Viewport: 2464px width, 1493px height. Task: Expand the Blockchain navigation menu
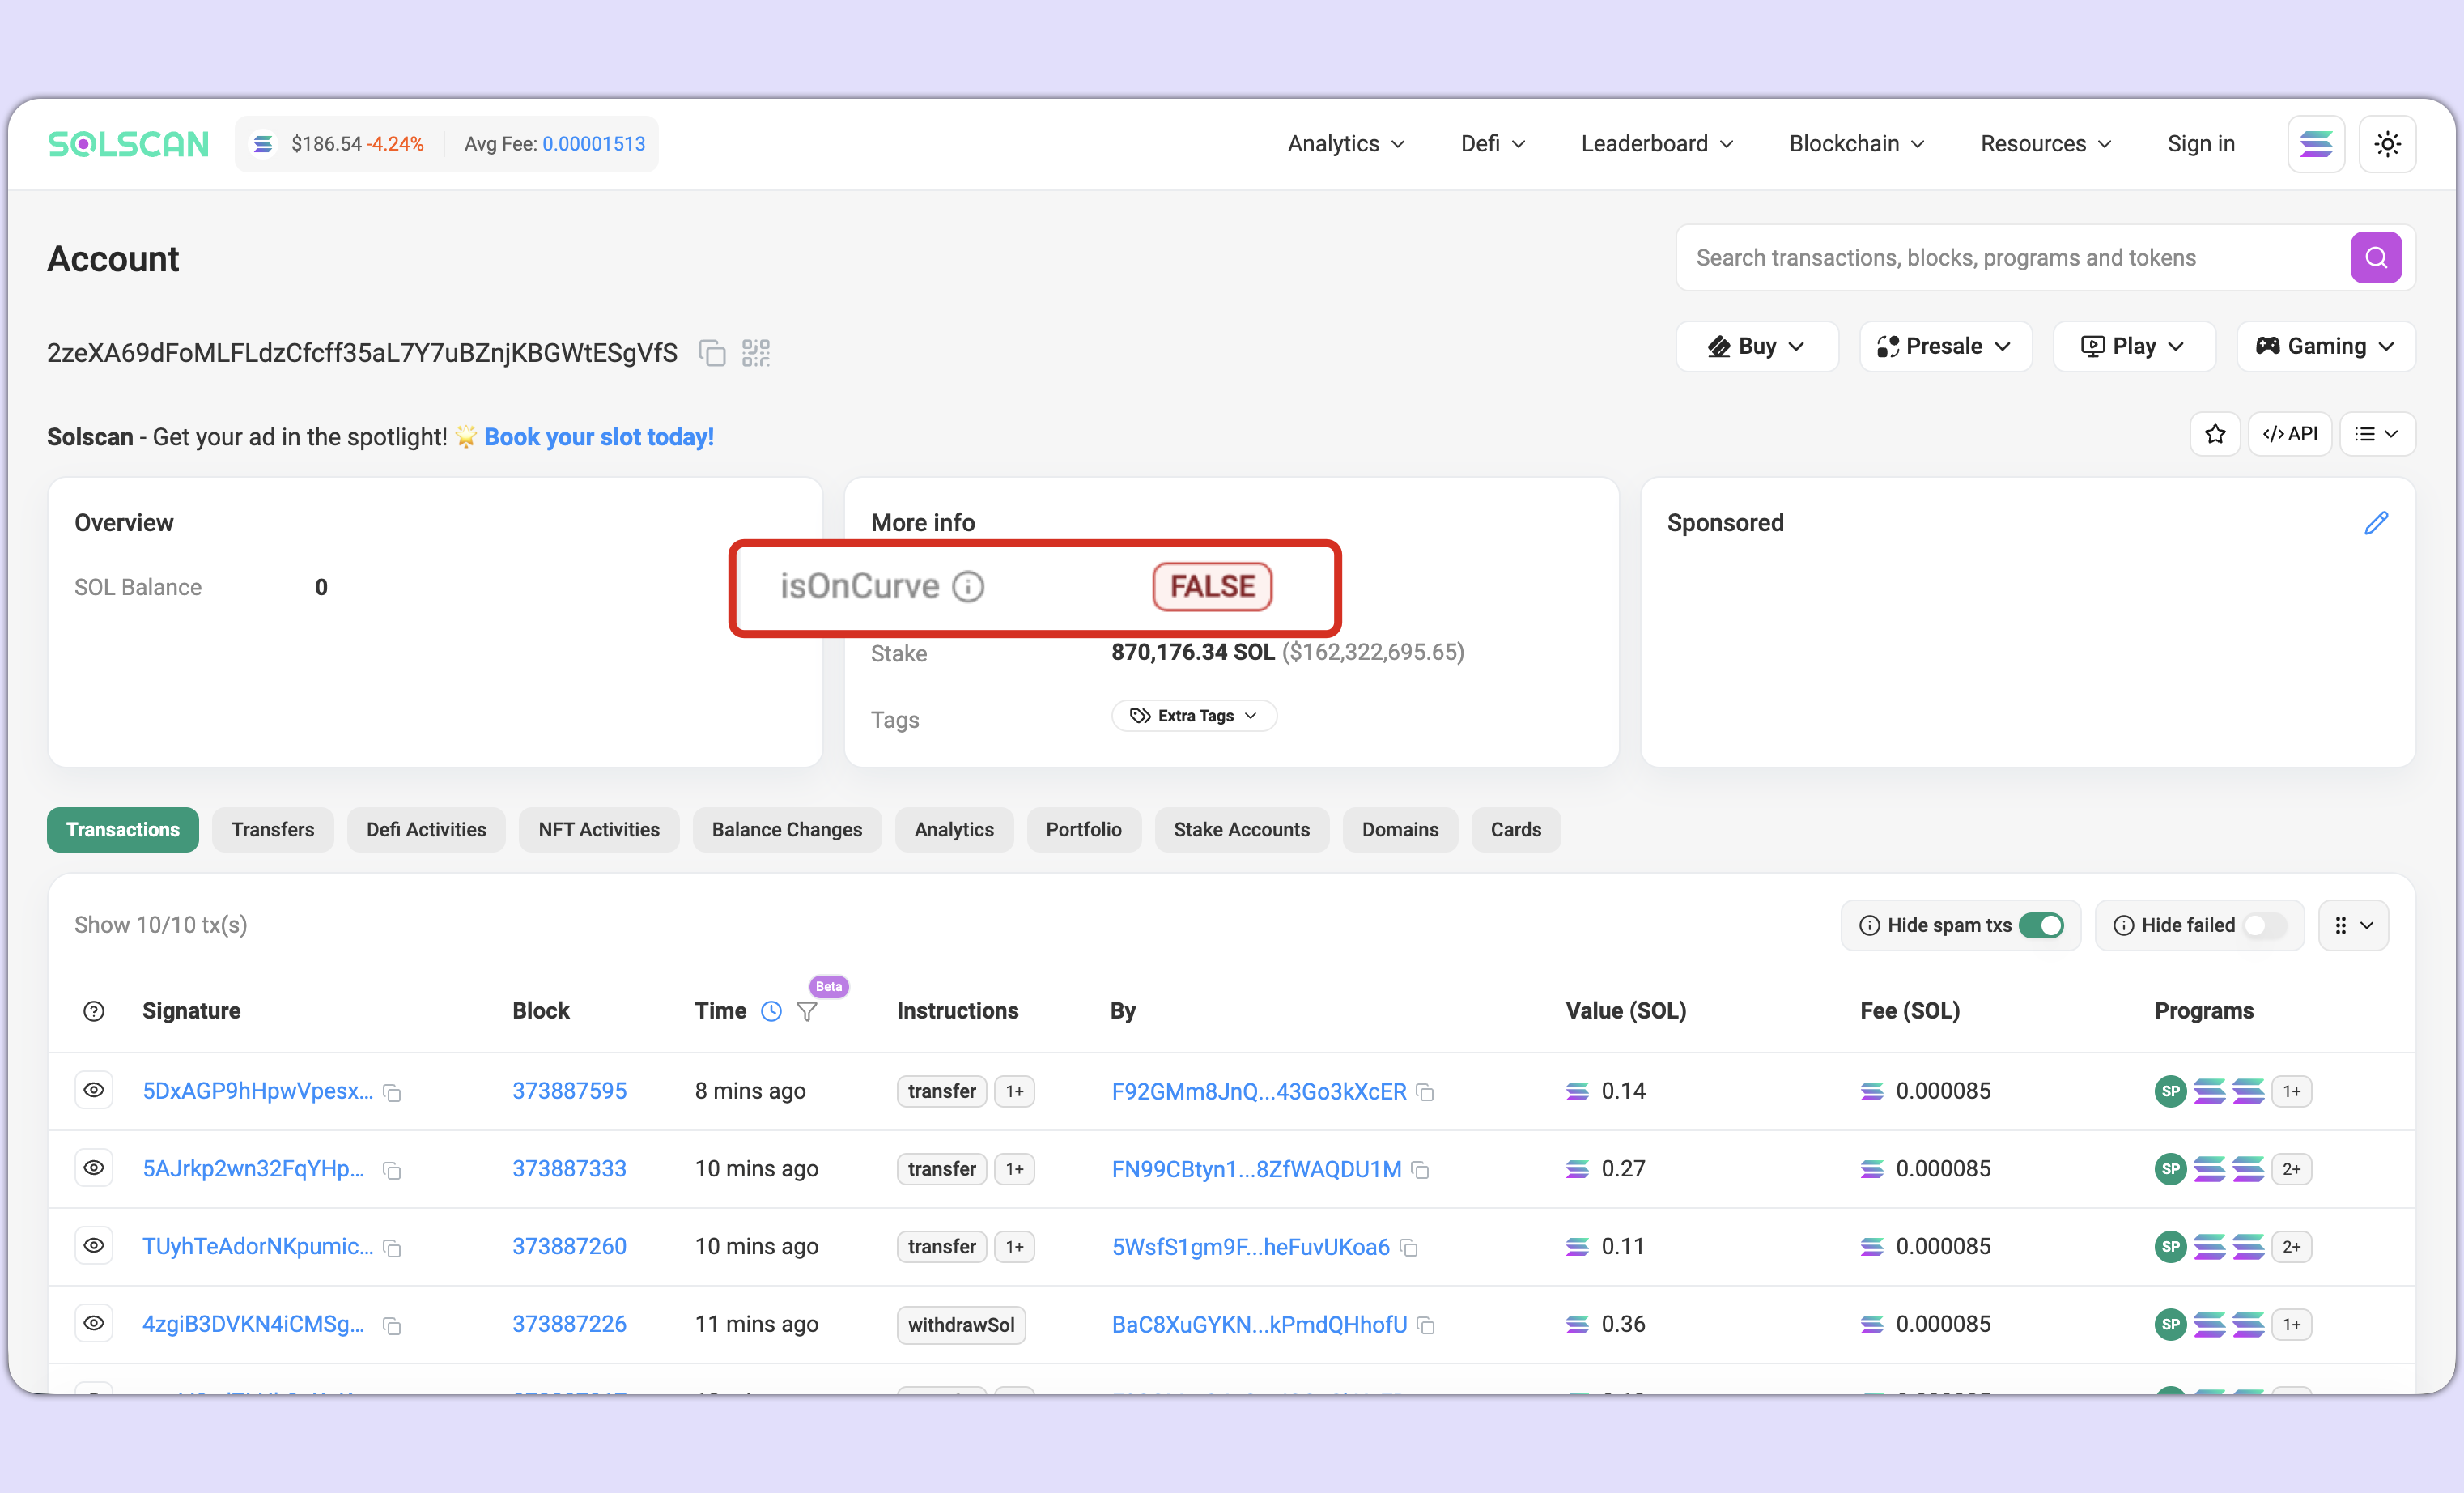tap(1855, 144)
